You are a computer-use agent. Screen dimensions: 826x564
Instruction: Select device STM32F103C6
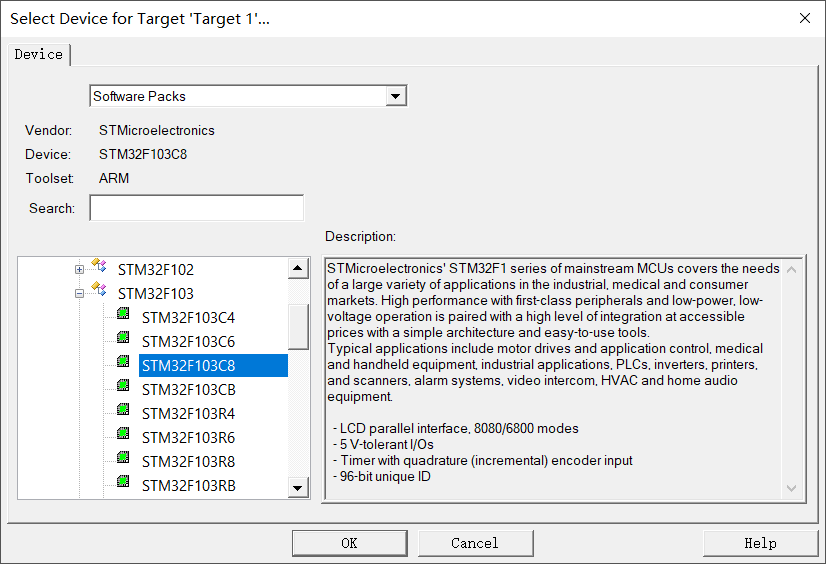188,342
